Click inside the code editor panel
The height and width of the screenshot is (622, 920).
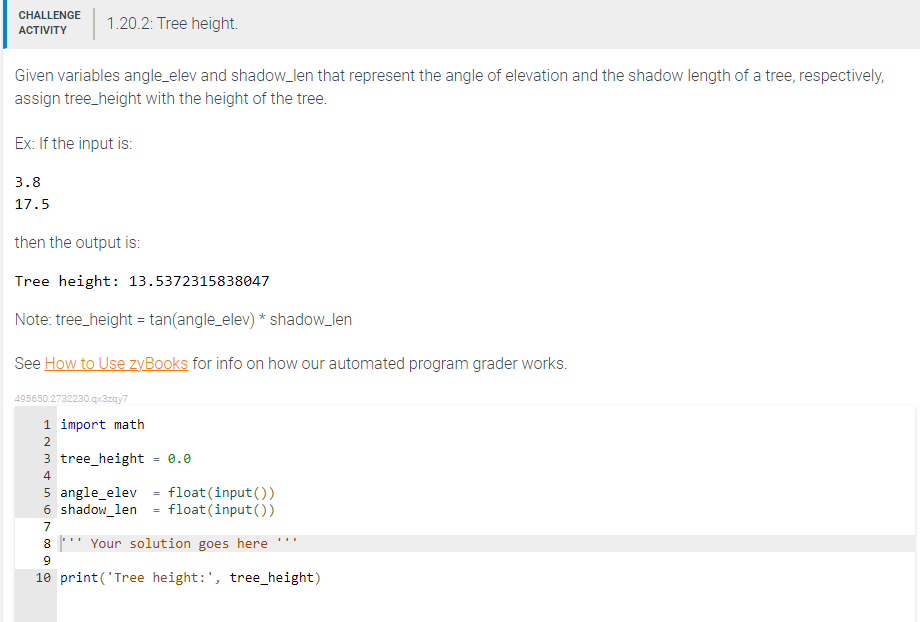pyautogui.click(x=450, y=500)
